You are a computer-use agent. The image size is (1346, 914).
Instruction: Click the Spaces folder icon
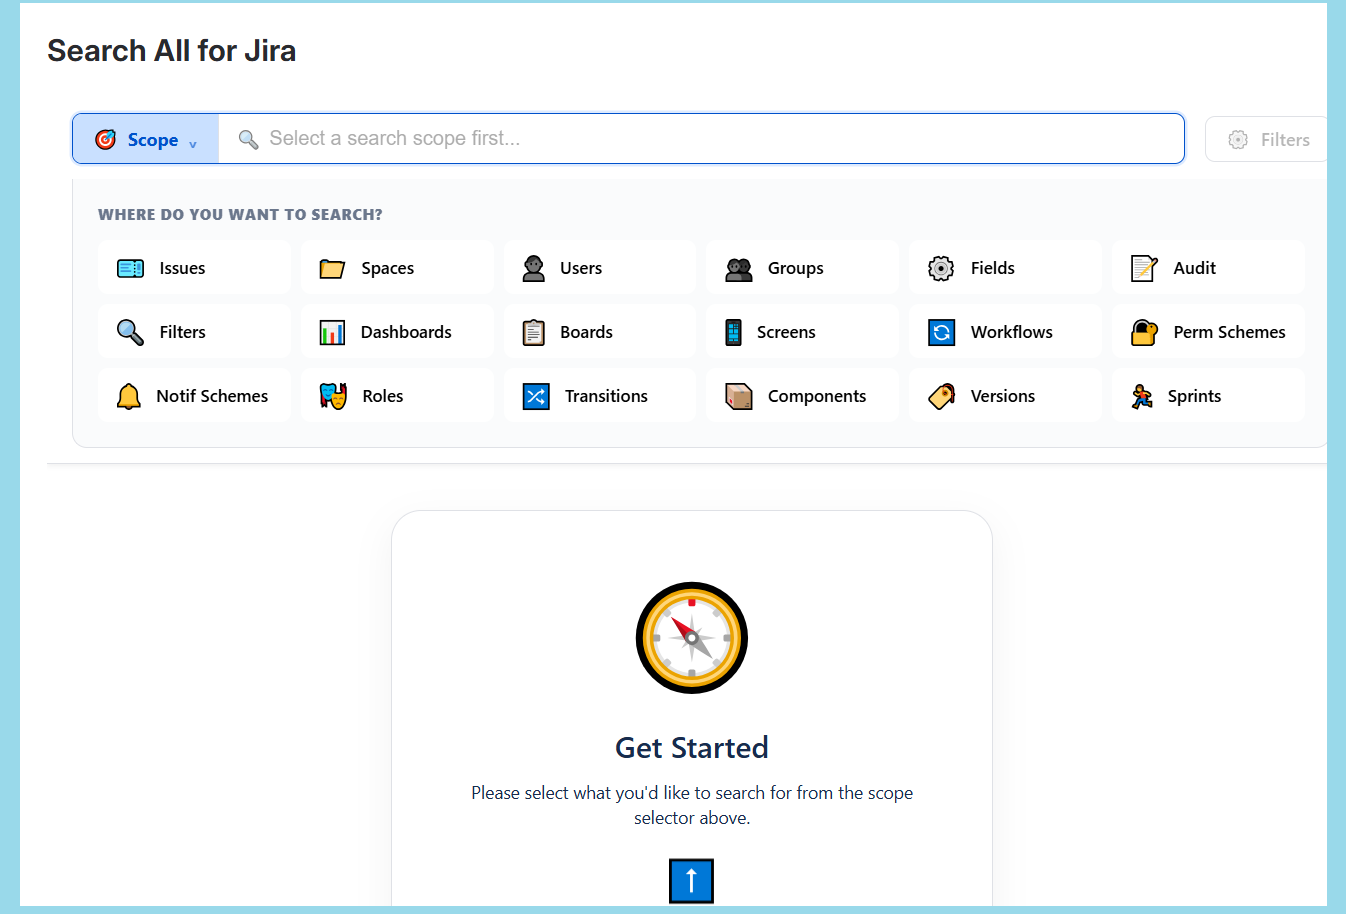tap(332, 268)
